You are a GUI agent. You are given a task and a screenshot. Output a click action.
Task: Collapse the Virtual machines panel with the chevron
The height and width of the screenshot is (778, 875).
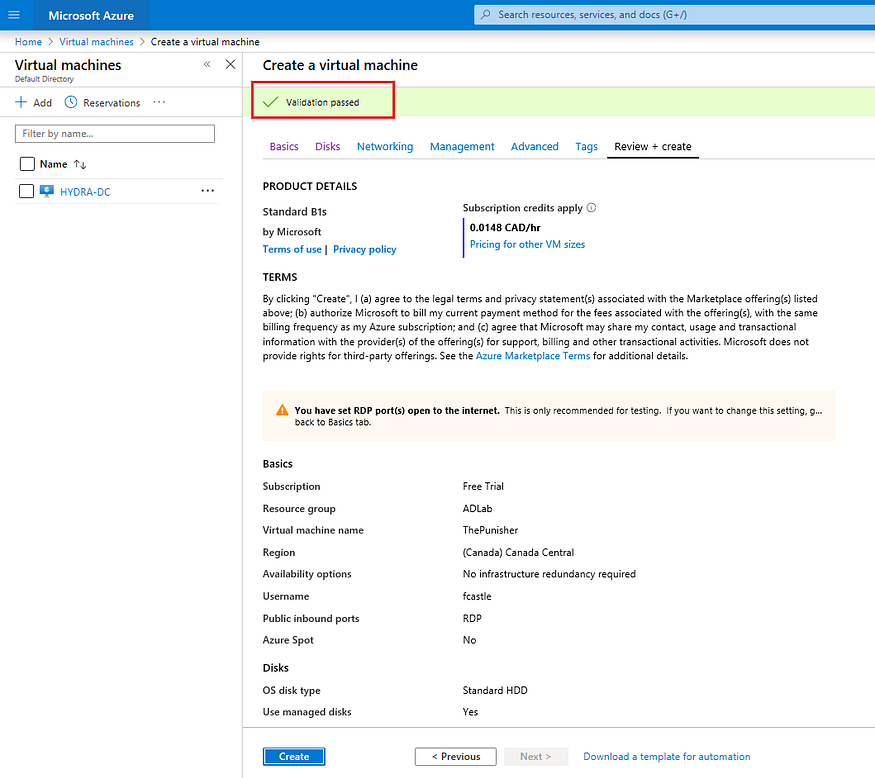207,63
